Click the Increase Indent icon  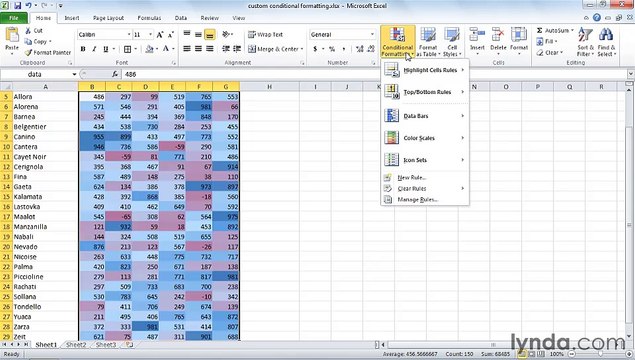[237, 49]
